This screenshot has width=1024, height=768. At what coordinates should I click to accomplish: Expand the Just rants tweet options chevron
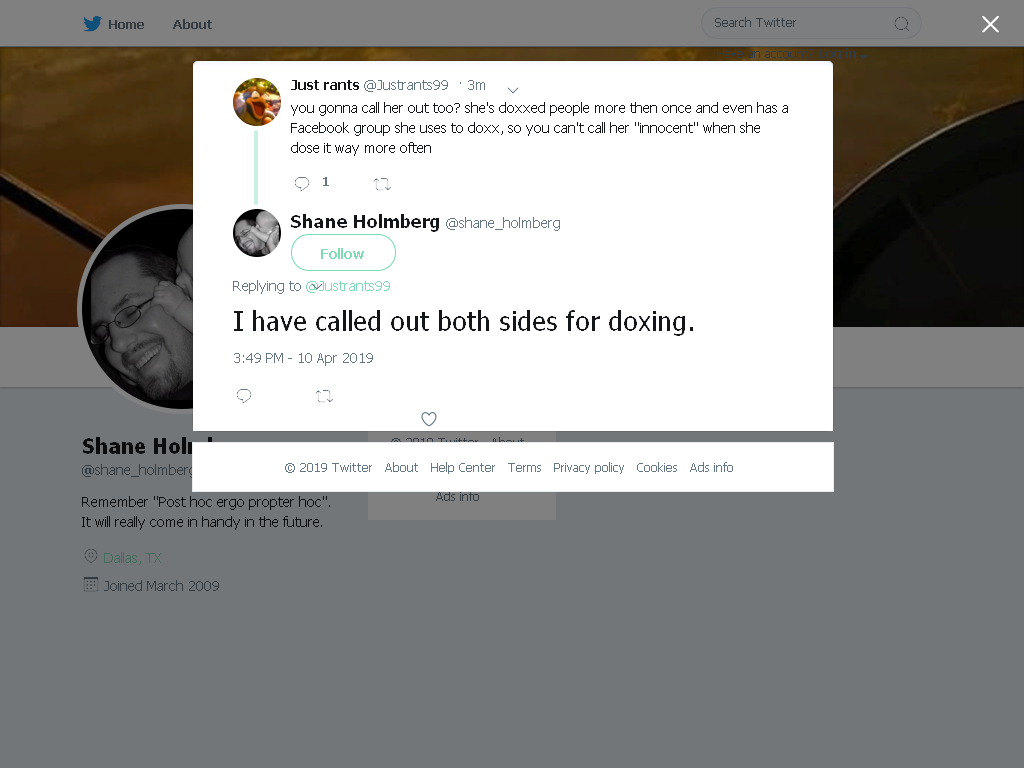(513, 90)
